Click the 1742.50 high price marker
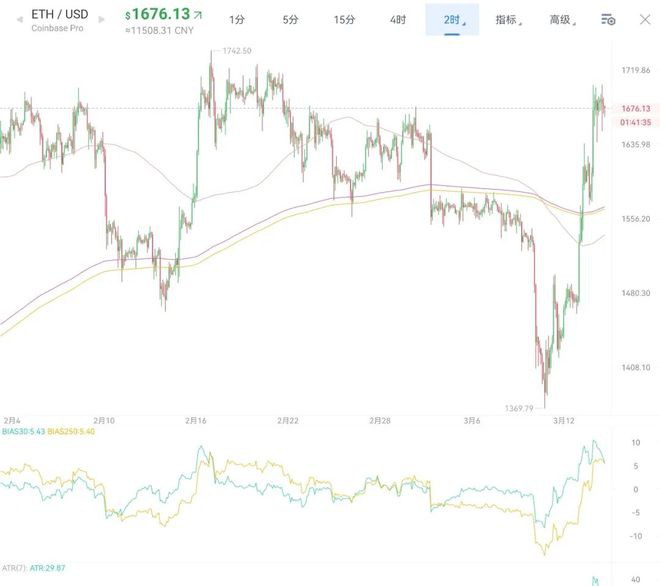 [235, 50]
